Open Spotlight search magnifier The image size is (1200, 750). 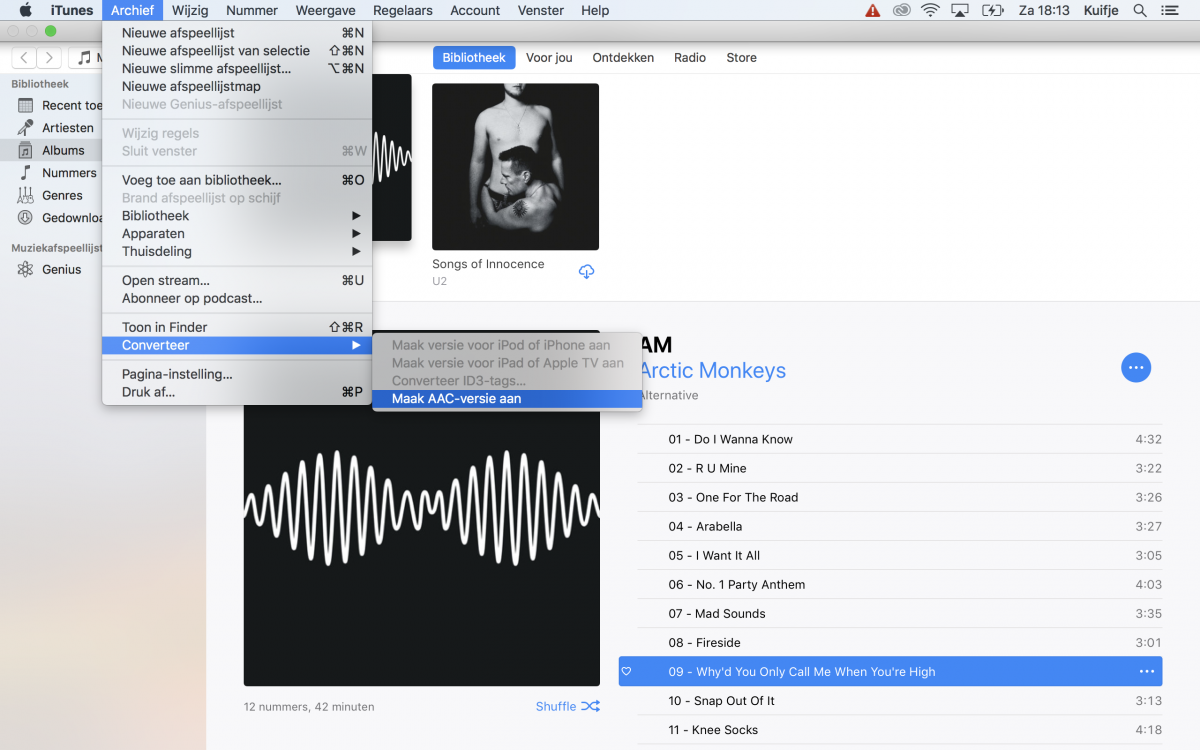tap(1140, 10)
